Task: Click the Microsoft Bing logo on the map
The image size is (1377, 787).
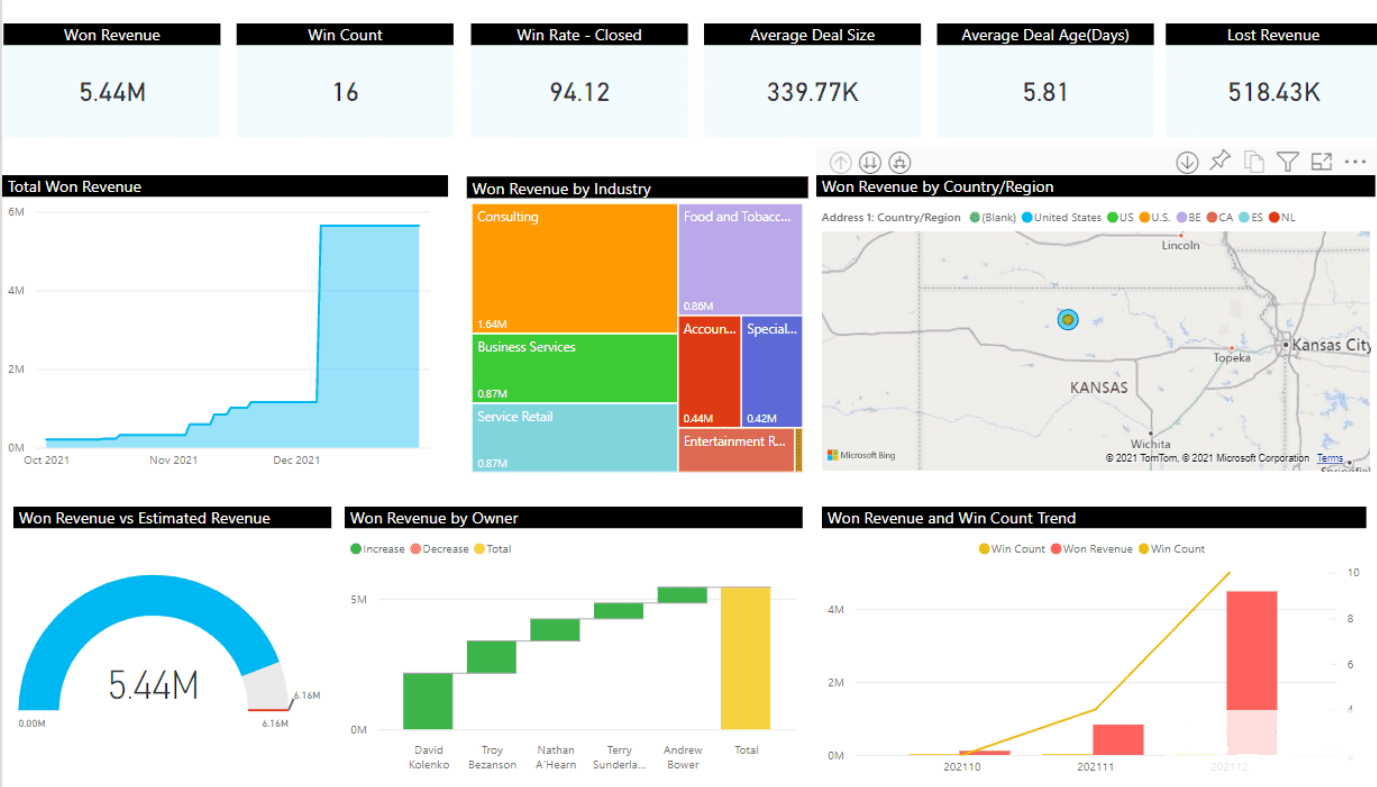Action: [x=861, y=456]
